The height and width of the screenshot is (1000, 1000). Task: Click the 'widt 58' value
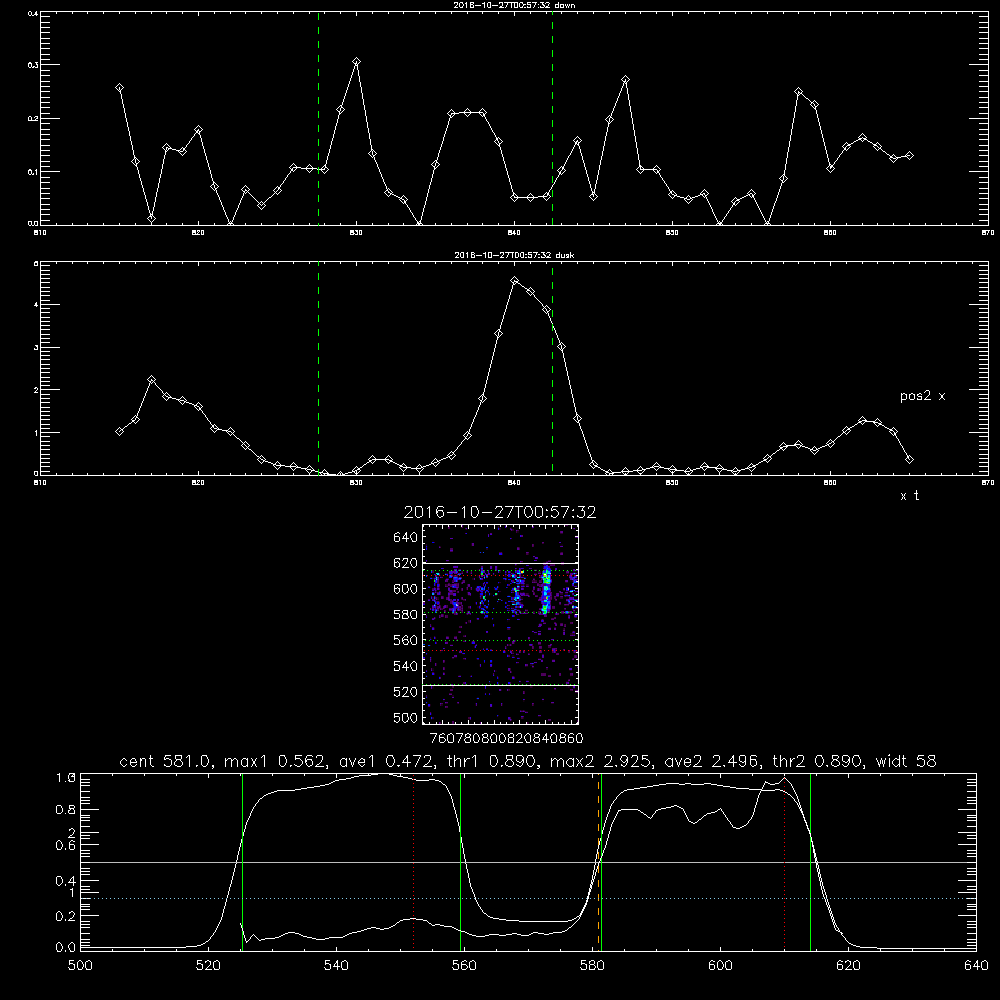tap(906, 761)
